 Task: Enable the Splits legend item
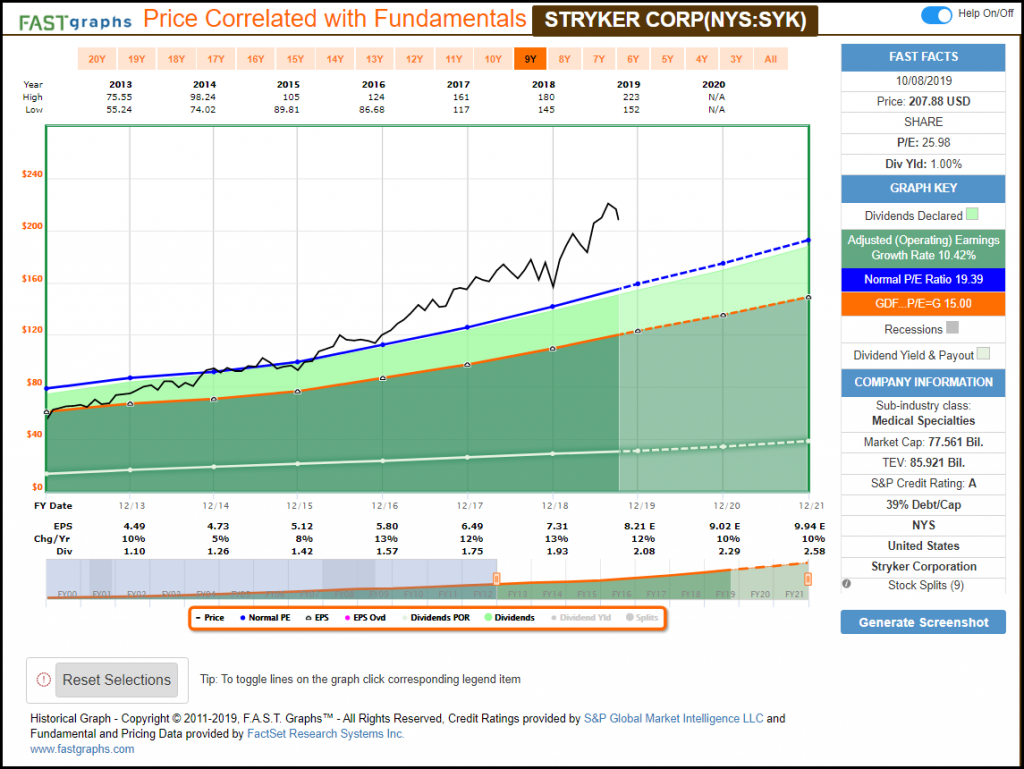click(x=643, y=618)
